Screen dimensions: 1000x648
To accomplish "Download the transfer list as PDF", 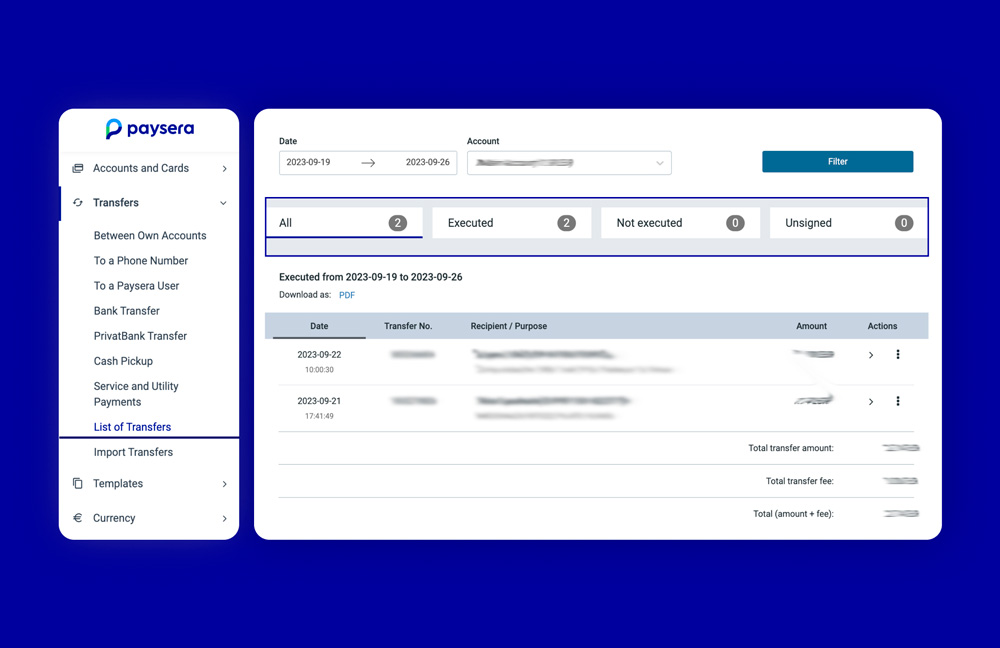I will tap(346, 294).
